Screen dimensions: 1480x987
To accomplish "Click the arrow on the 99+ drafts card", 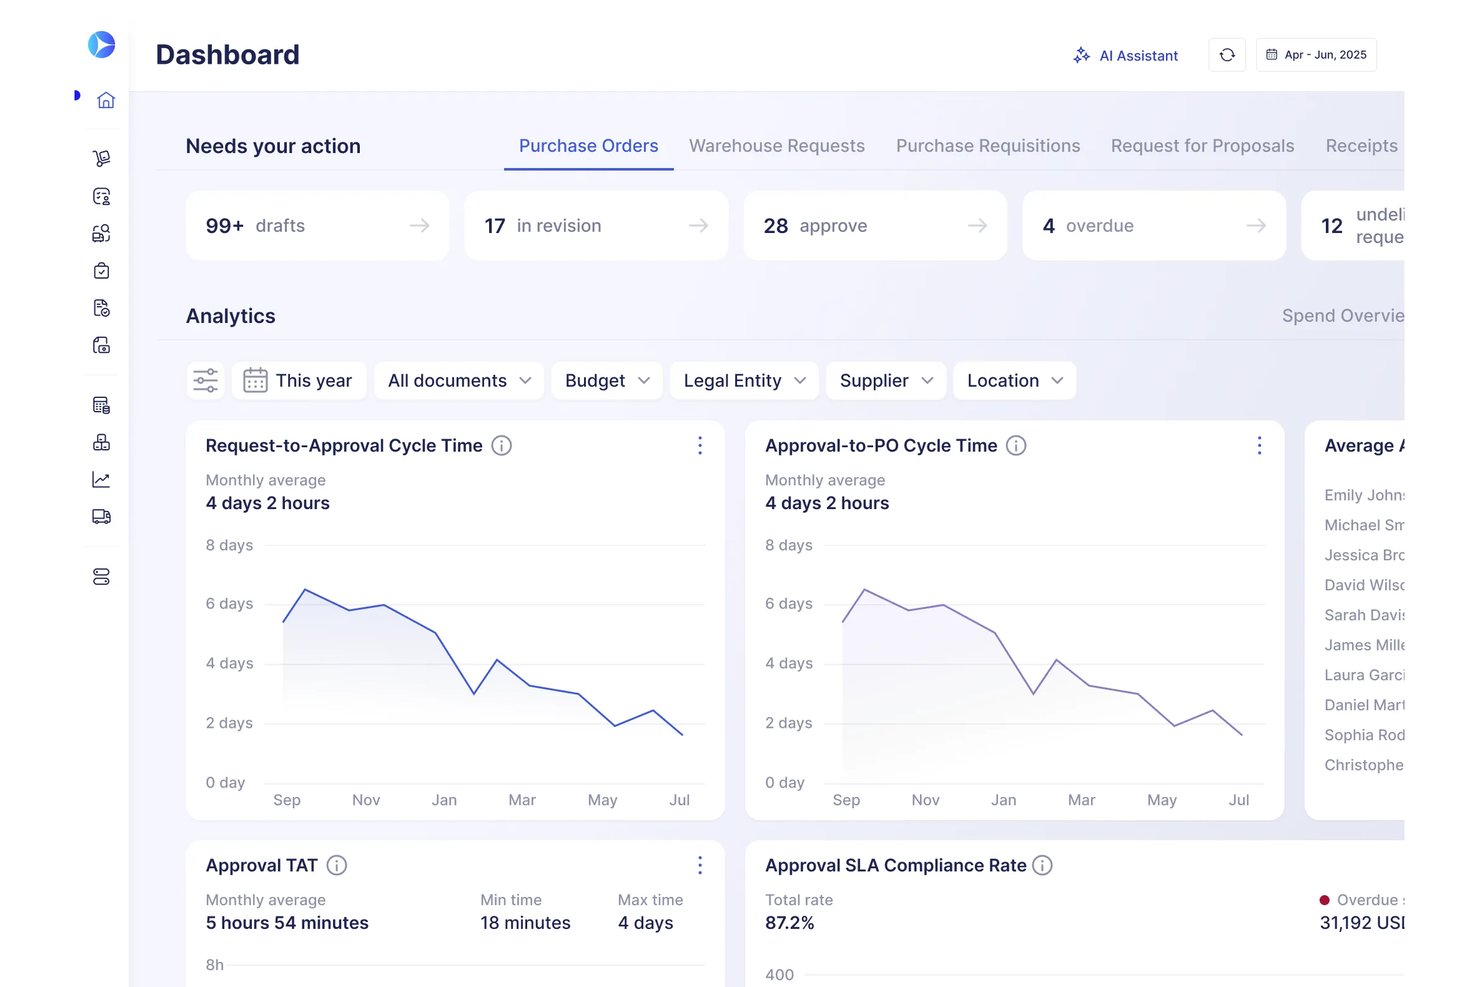I will pyautogui.click(x=420, y=226).
